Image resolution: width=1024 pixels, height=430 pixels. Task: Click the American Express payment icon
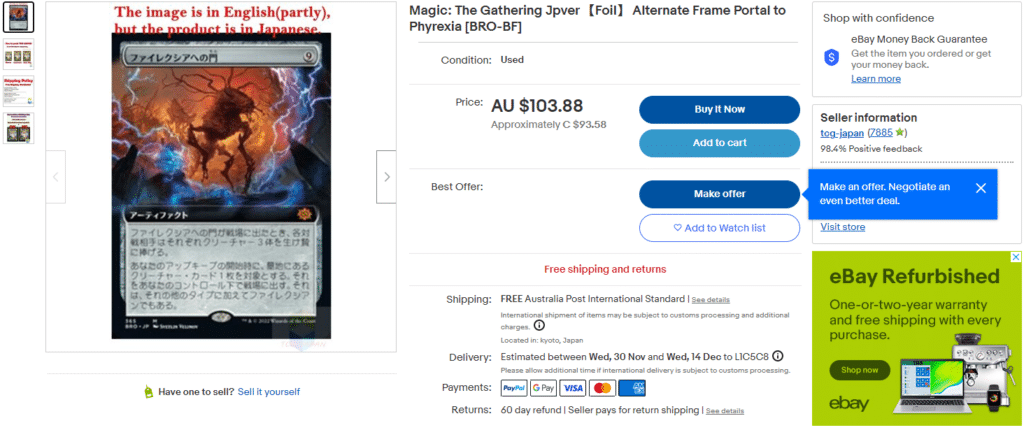631,387
